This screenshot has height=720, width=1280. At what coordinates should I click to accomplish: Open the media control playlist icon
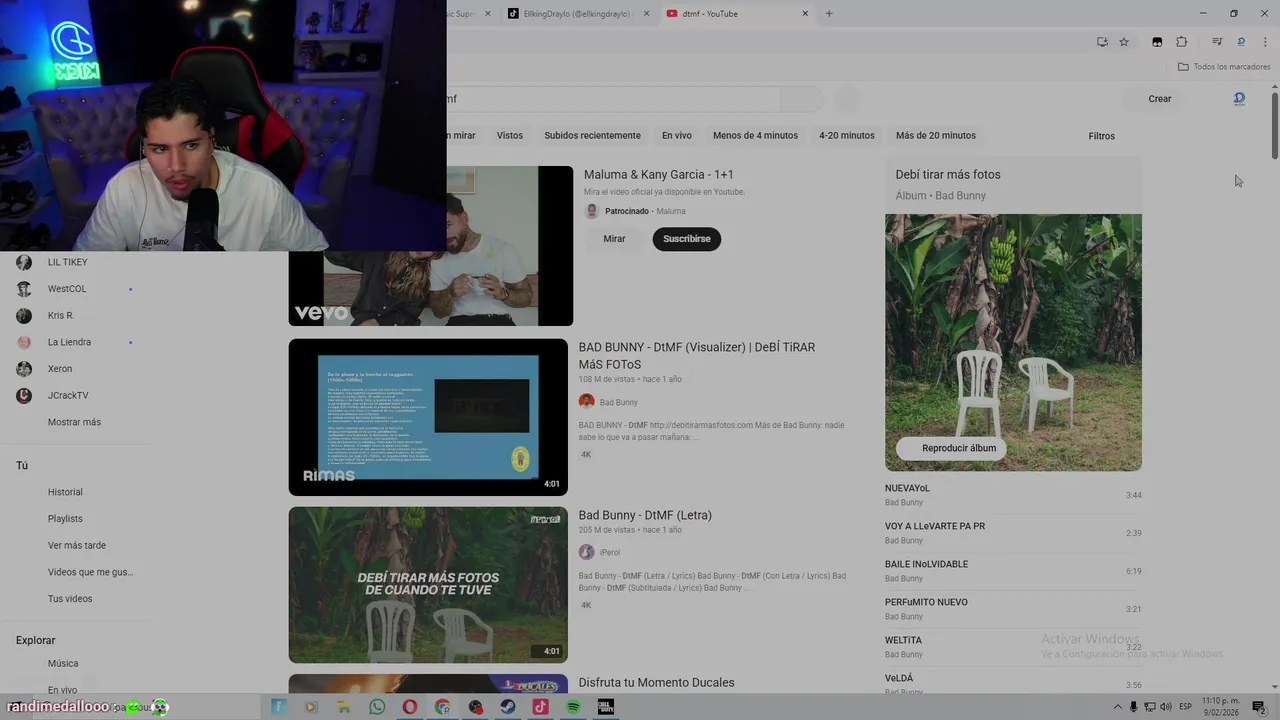1217,42
